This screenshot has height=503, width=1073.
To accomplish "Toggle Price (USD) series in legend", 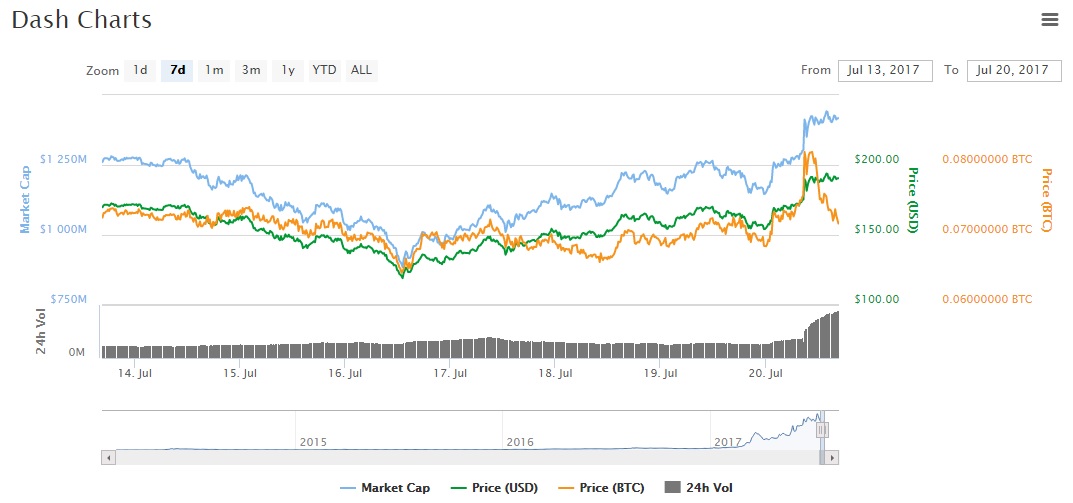I will point(494,488).
